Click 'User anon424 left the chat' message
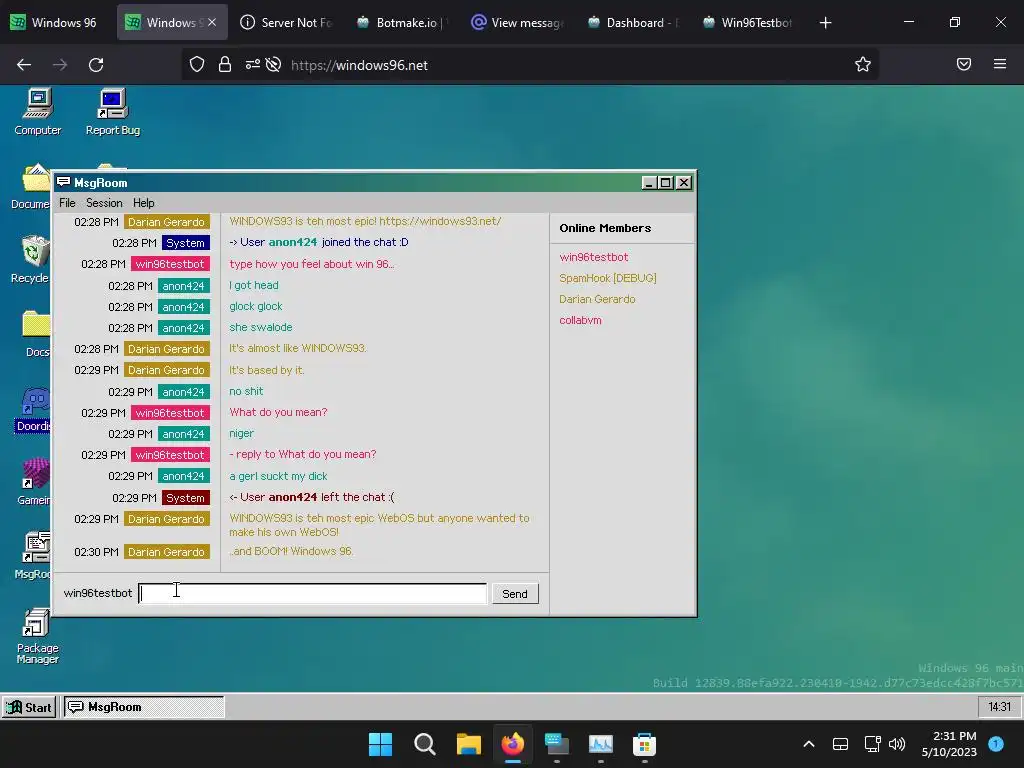Image resolution: width=1024 pixels, height=768 pixels. pos(312,497)
